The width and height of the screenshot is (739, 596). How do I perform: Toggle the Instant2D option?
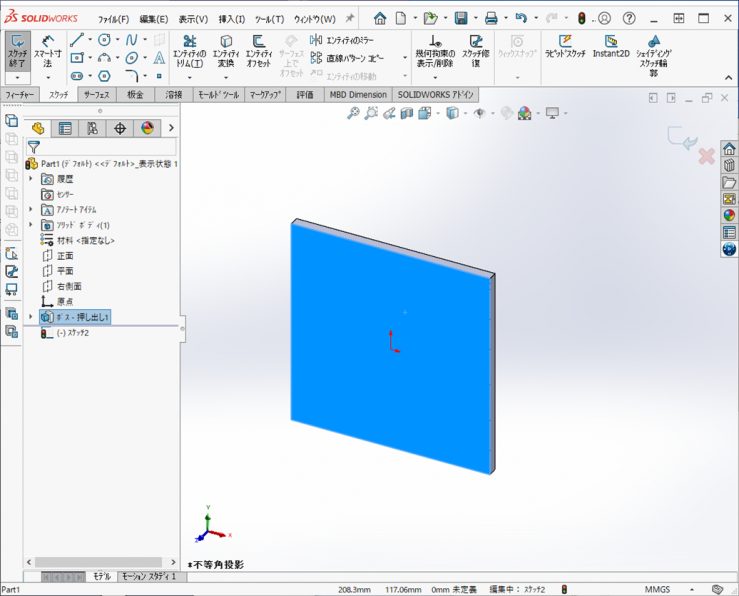610,48
